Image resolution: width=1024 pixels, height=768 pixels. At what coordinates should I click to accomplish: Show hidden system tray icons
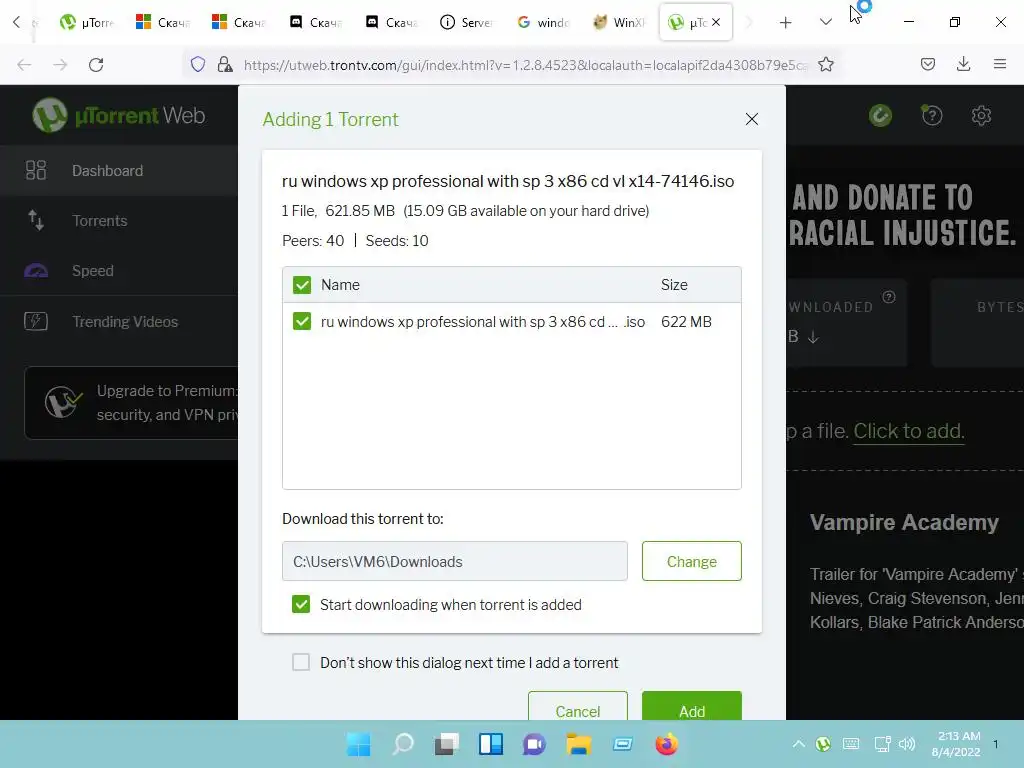tap(798, 744)
